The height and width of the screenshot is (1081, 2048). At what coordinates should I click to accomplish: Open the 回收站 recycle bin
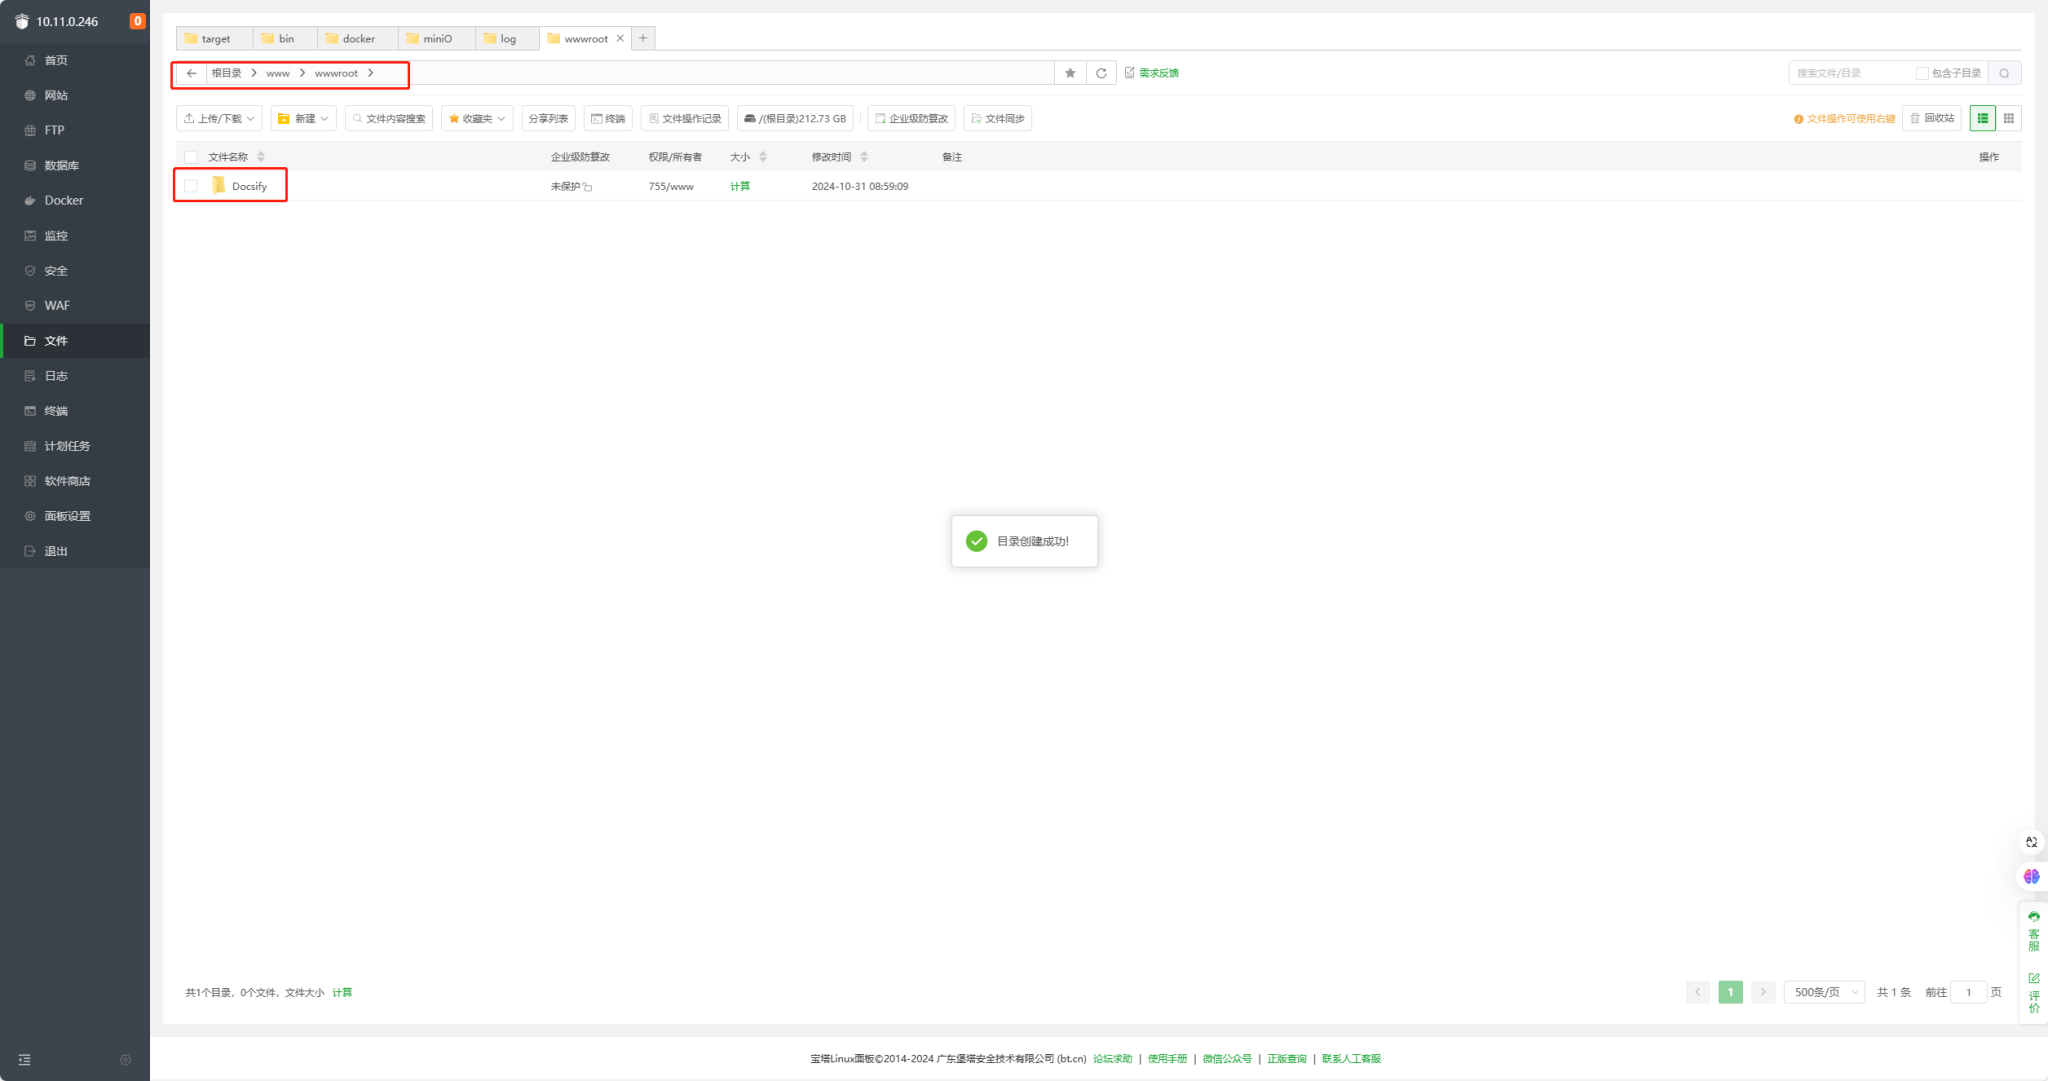tap(1932, 118)
